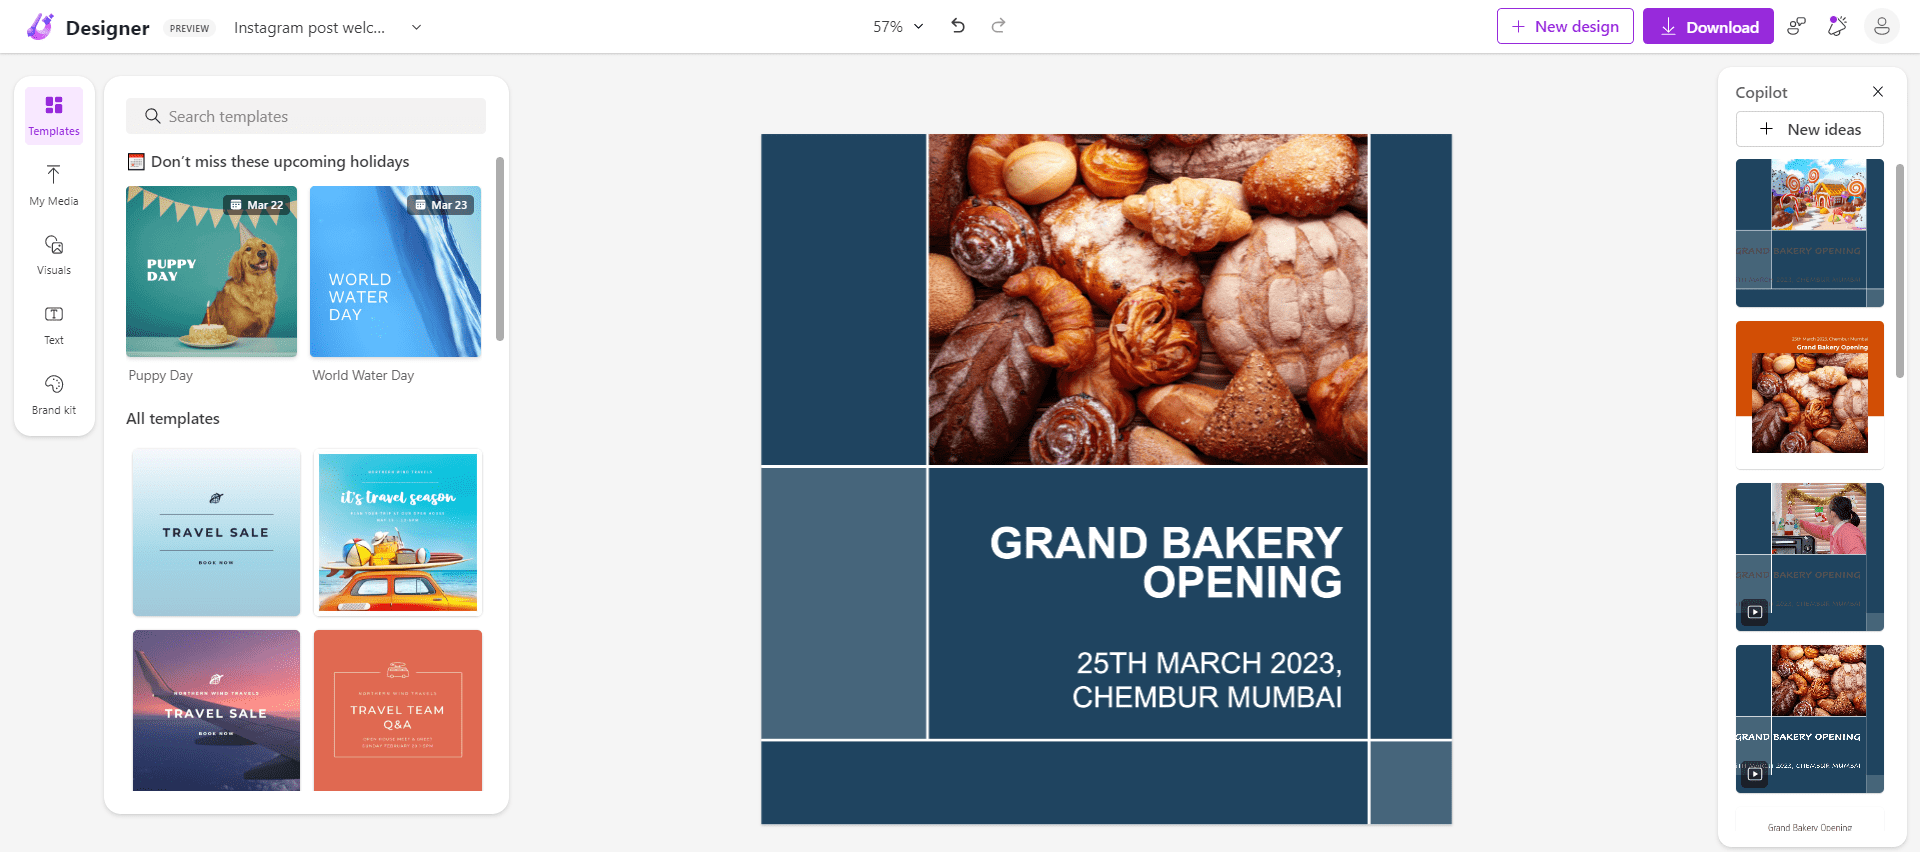Click the light blue-gray canvas block
The image size is (1920, 852).
(x=844, y=603)
